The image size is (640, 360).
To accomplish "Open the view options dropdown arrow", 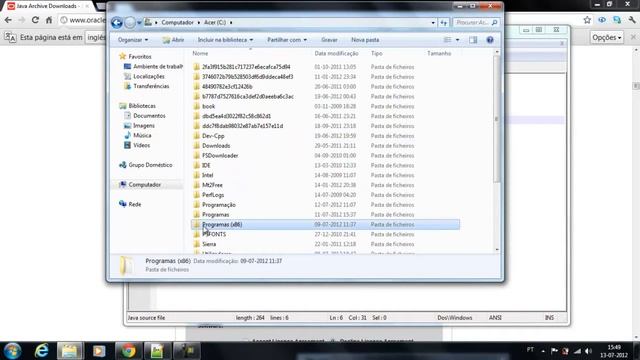I will click(x=457, y=40).
